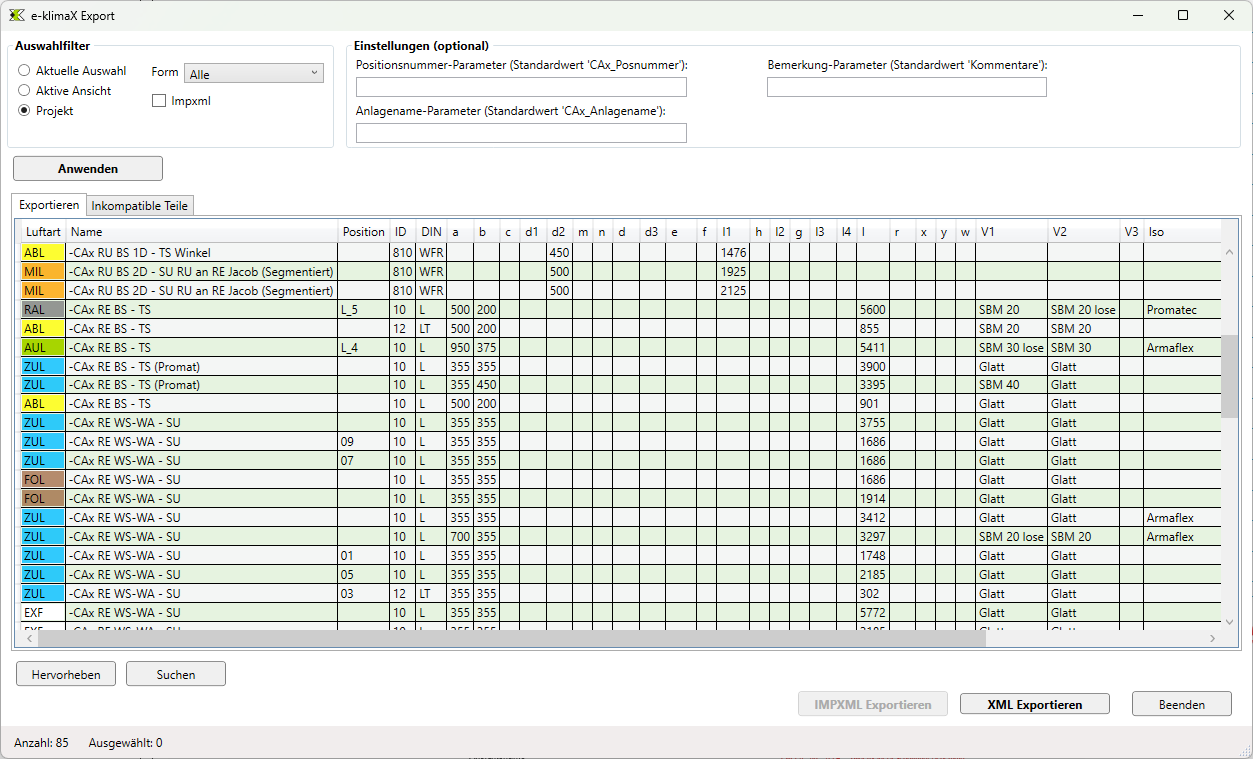Click the Suchen button
This screenshot has height=759, width=1253.
pyautogui.click(x=176, y=674)
